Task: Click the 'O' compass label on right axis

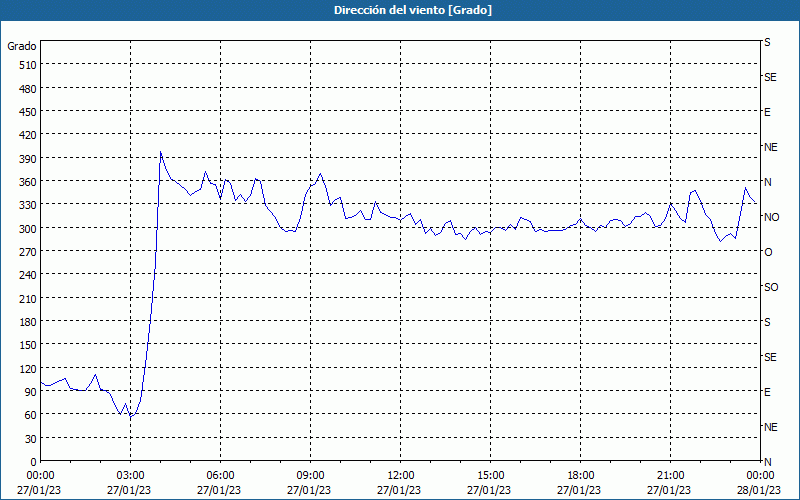Action: (768, 252)
